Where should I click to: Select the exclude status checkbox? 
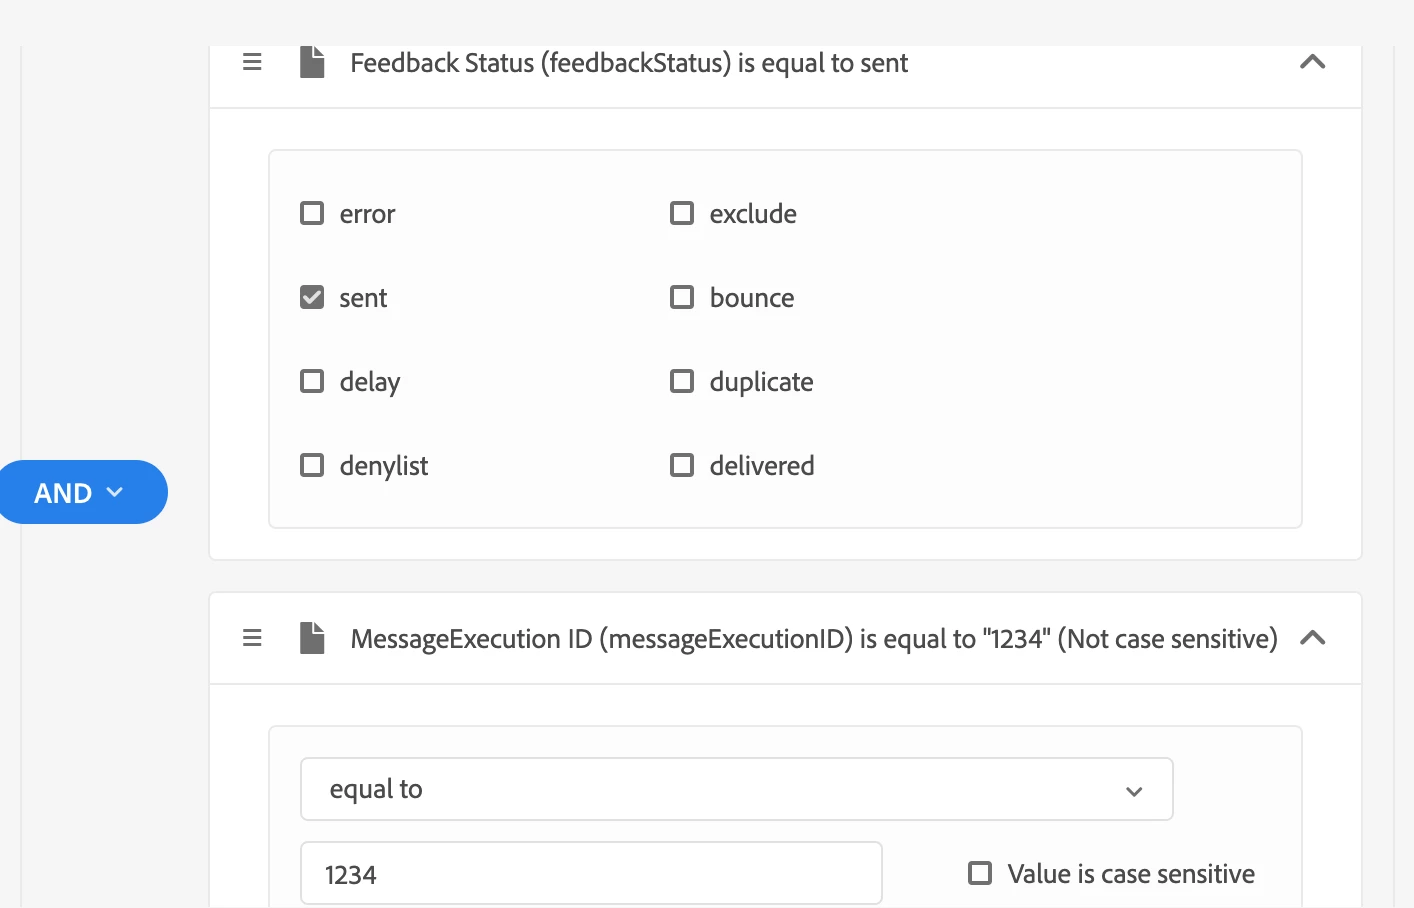point(682,213)
